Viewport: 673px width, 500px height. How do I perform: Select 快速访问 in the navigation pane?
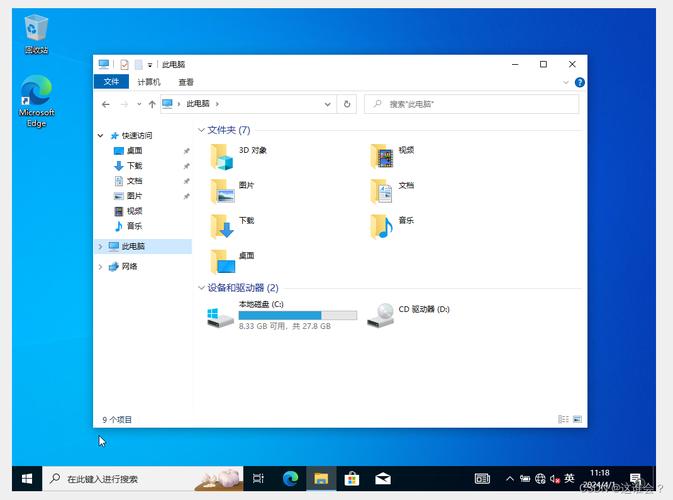[136, 136]
